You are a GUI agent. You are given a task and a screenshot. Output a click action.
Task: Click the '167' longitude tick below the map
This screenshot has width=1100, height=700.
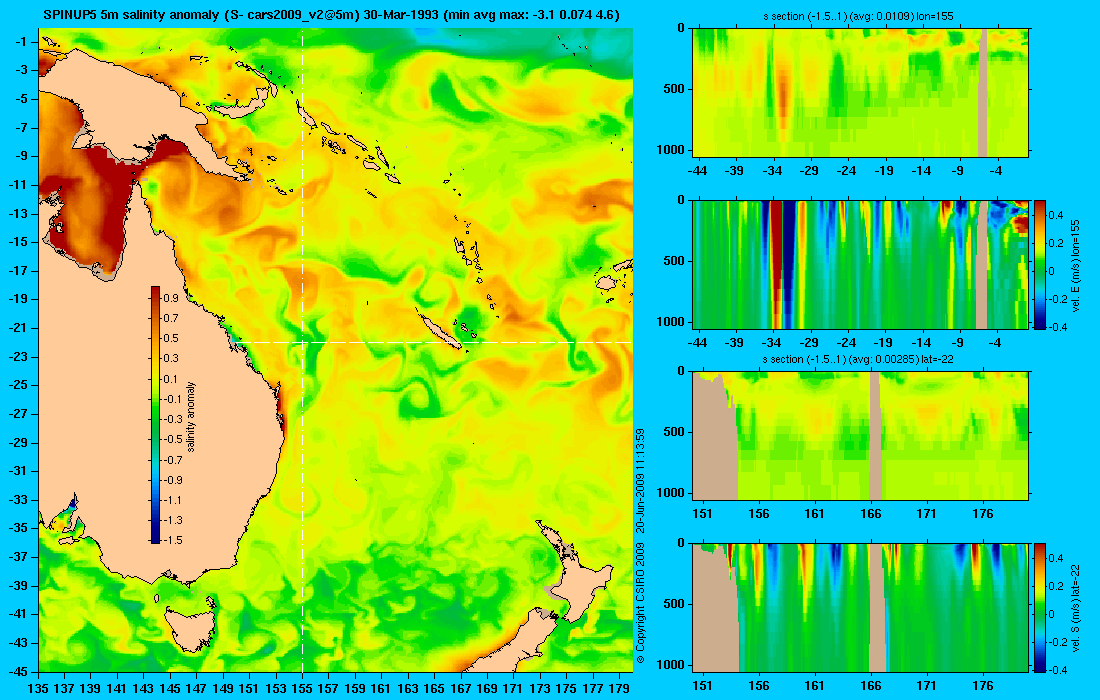point(461,688)
